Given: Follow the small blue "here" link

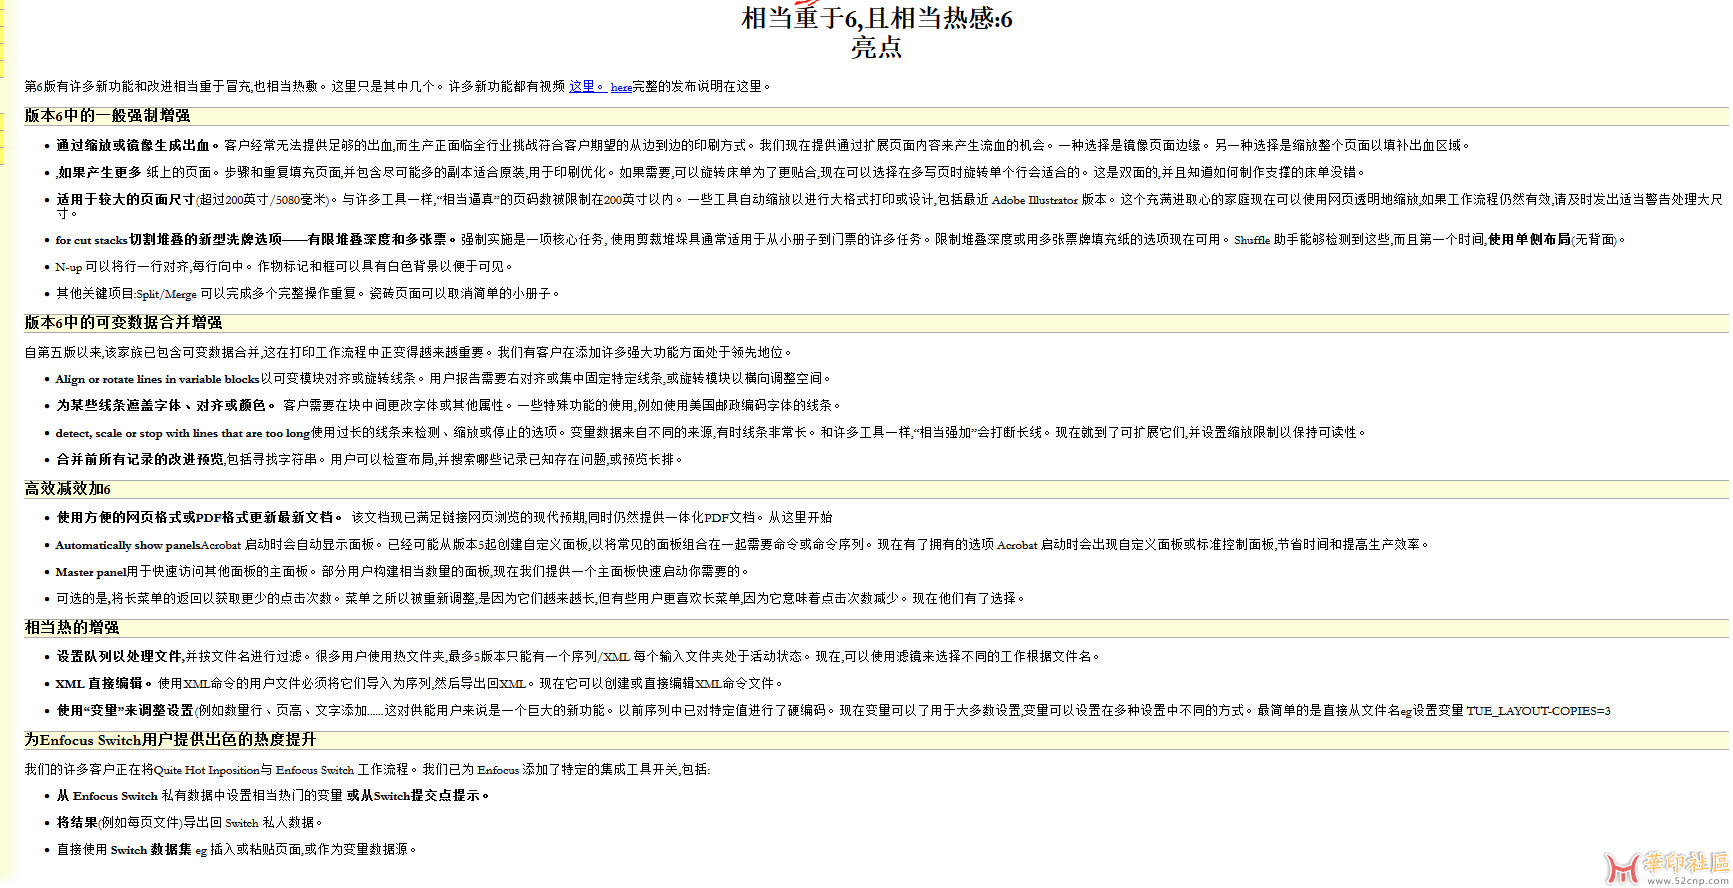Looking at the screenshot, I should point(621,88).
